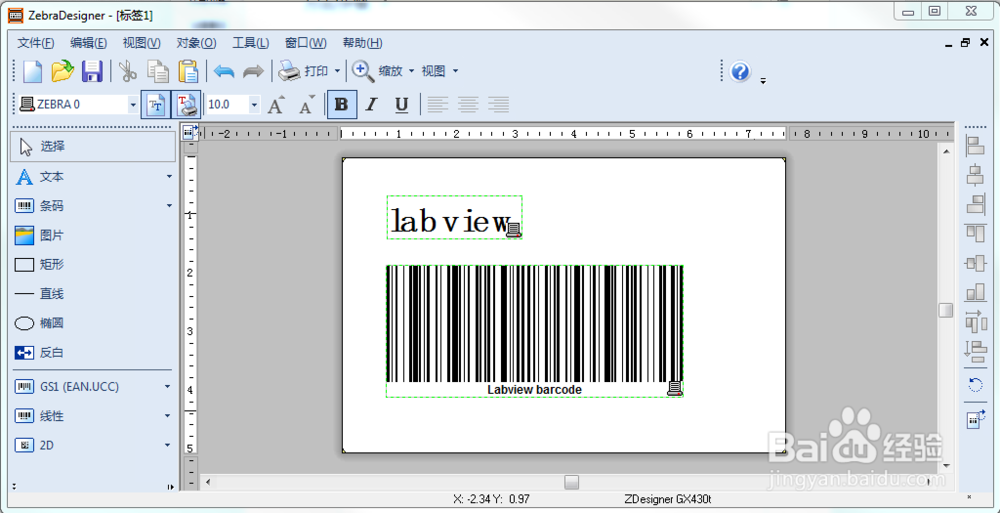Expand the 文本 tool options arrow
The width and height of the screenshot is (1000, 513).
[x=169, y=177]
